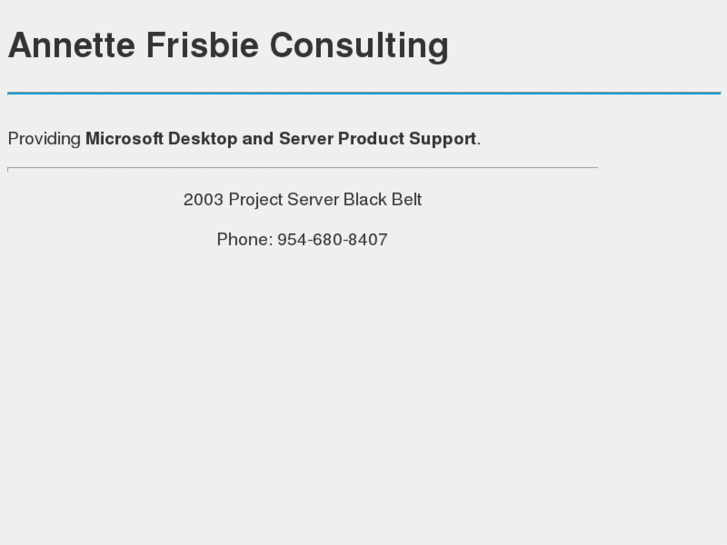Image resolution: width=727 pixels, height=545 pixels.
Task: Click the Phone: label
Action: pos(244,239)
